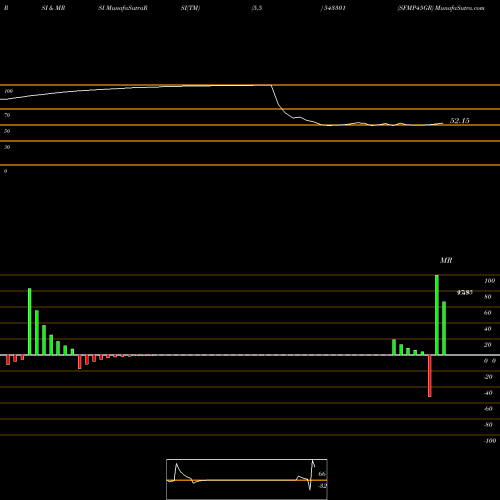Click the MR axis label -20
The image size is (500, 500).
488,377
